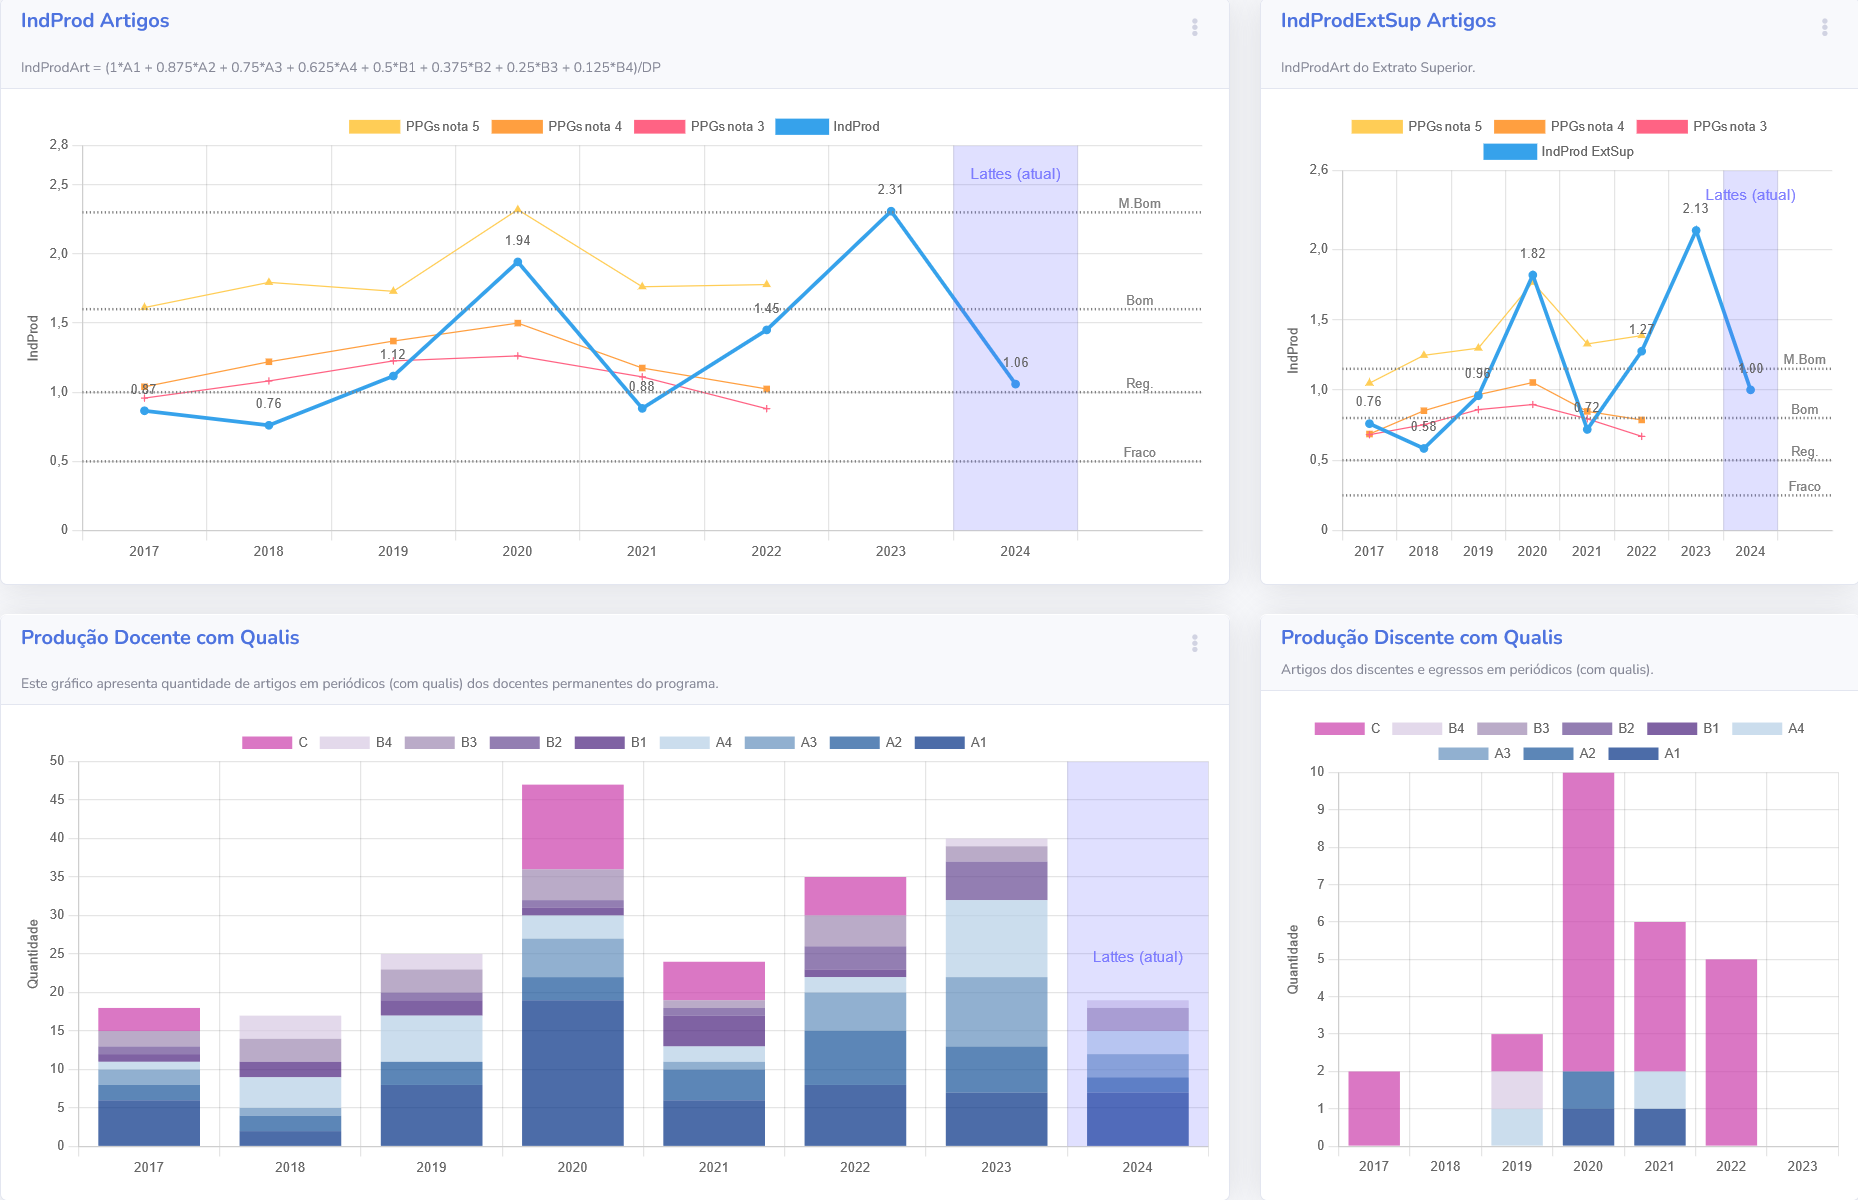Open the IndProd Artigos card kebab menu
This screenshot has width=1858, height=1200.
pyautogui.click(x=1194, y=27)
